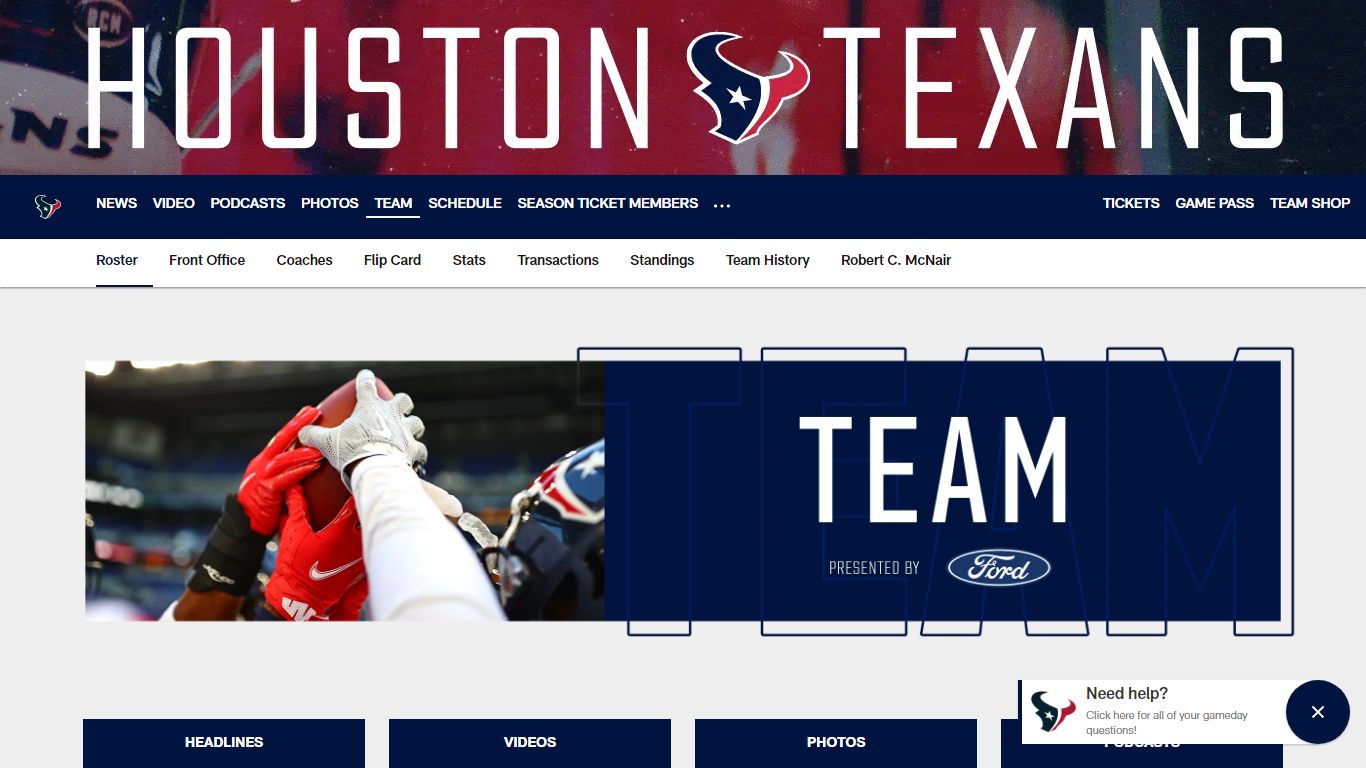1366x768 pixels.
Task: Click the football catch banner photo
Action: point(345,491)
